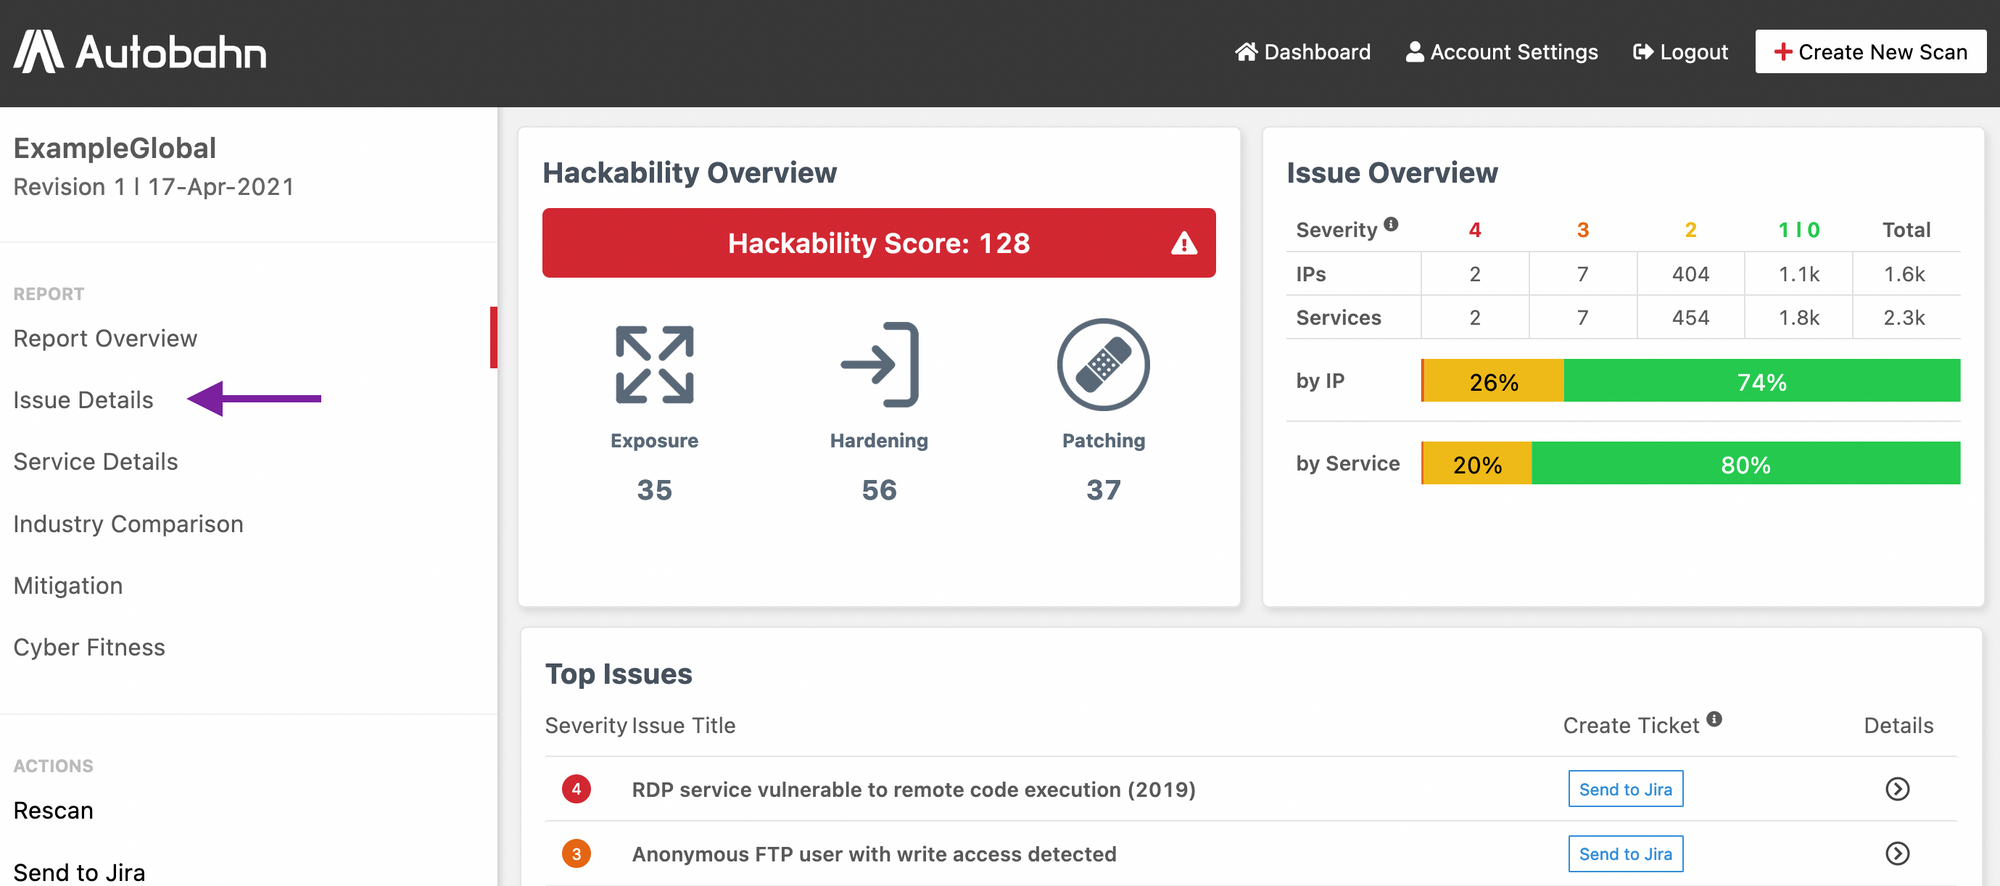Open Report Overview in sidebar
The height and width of the screenshot is (886, 2000).
pyautogui.click(x=105, y=339)
